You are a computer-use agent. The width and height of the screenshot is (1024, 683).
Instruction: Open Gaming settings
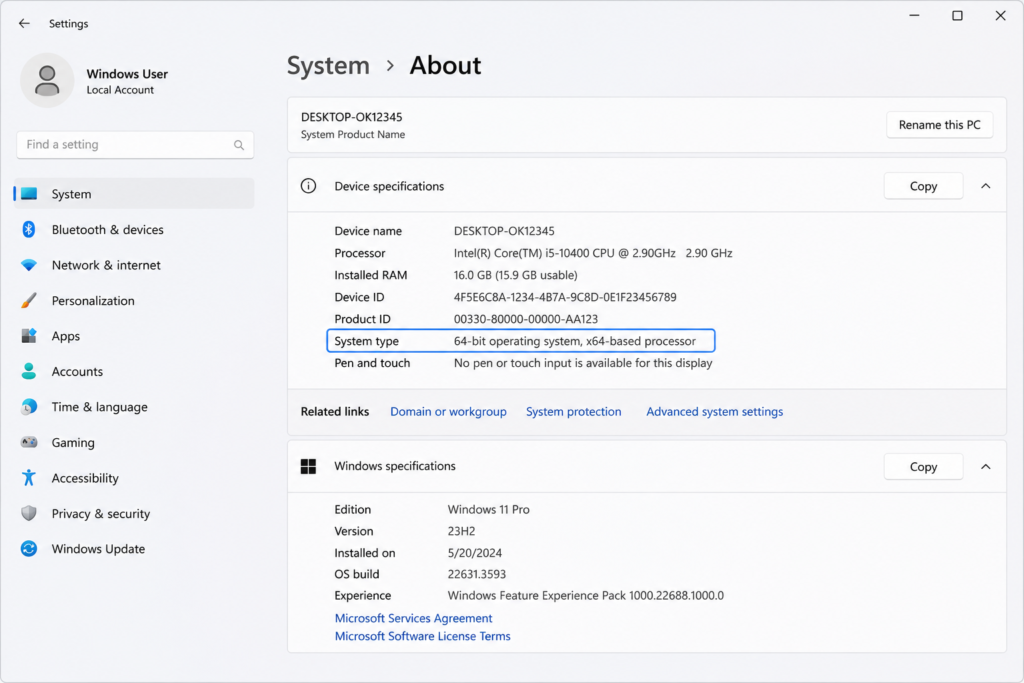(134, 442)
